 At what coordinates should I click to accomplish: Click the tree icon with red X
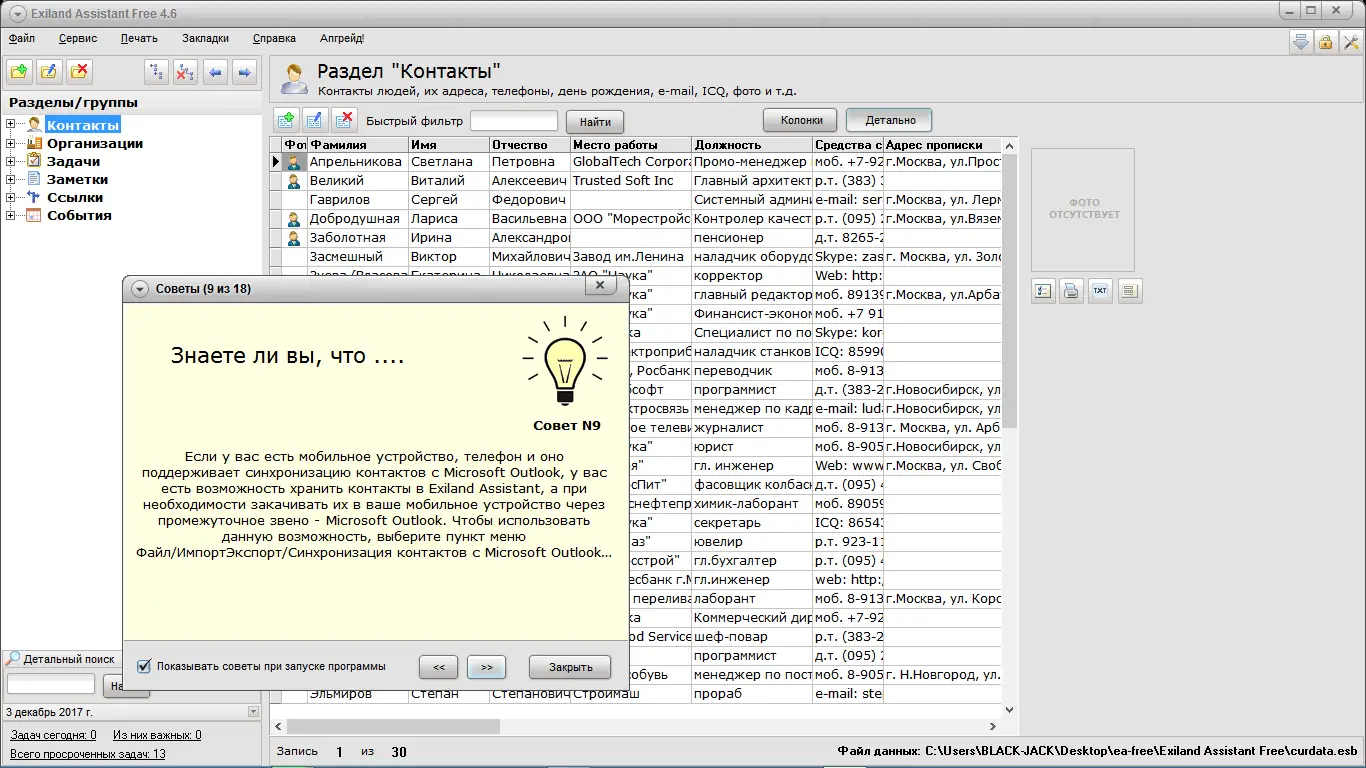pos(186,71)
